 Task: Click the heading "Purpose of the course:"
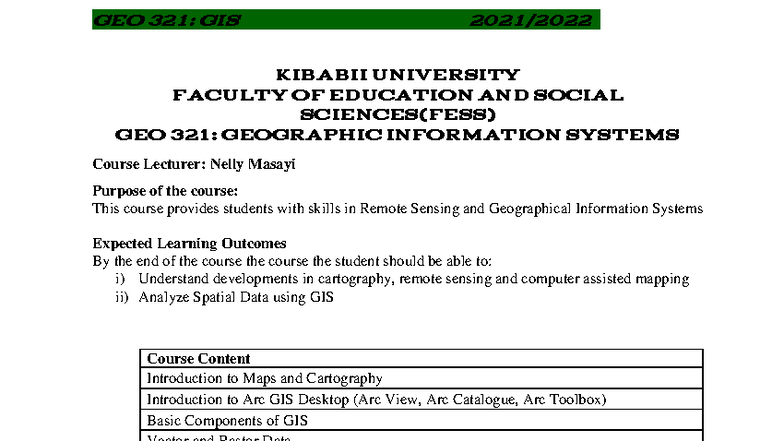[x=165, y=190]
